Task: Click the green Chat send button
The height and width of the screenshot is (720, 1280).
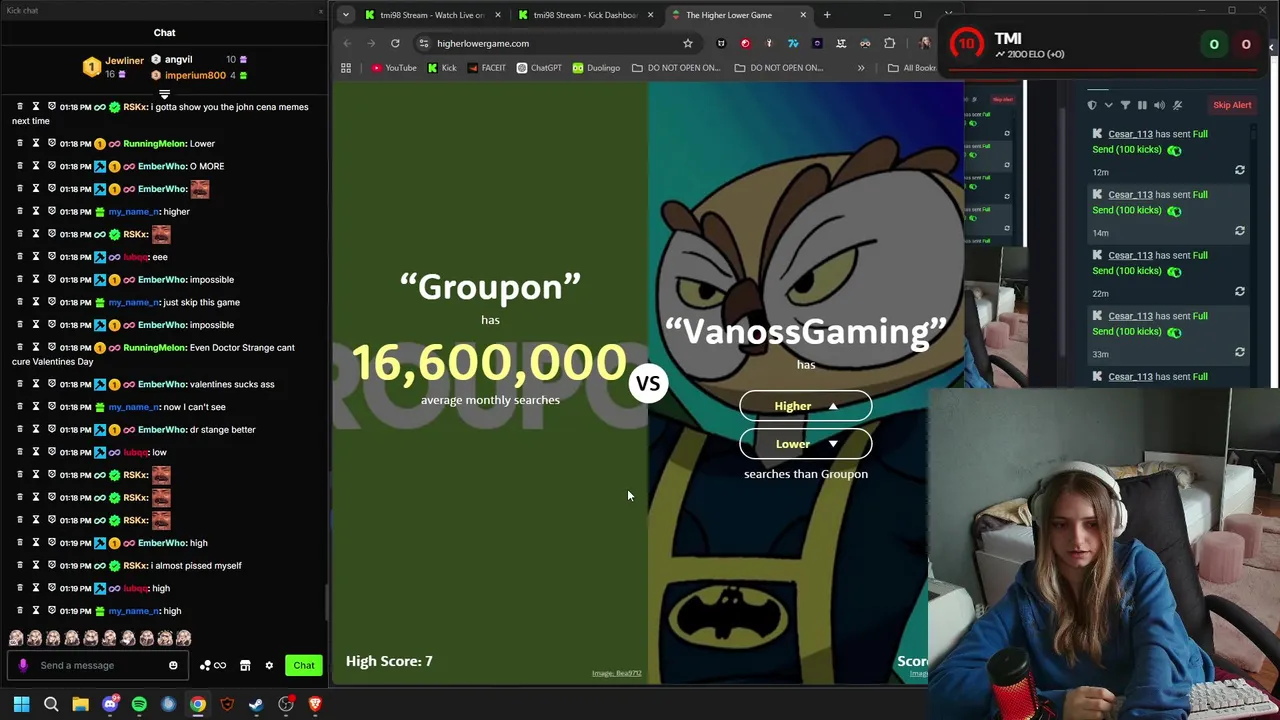Action: 303,665
